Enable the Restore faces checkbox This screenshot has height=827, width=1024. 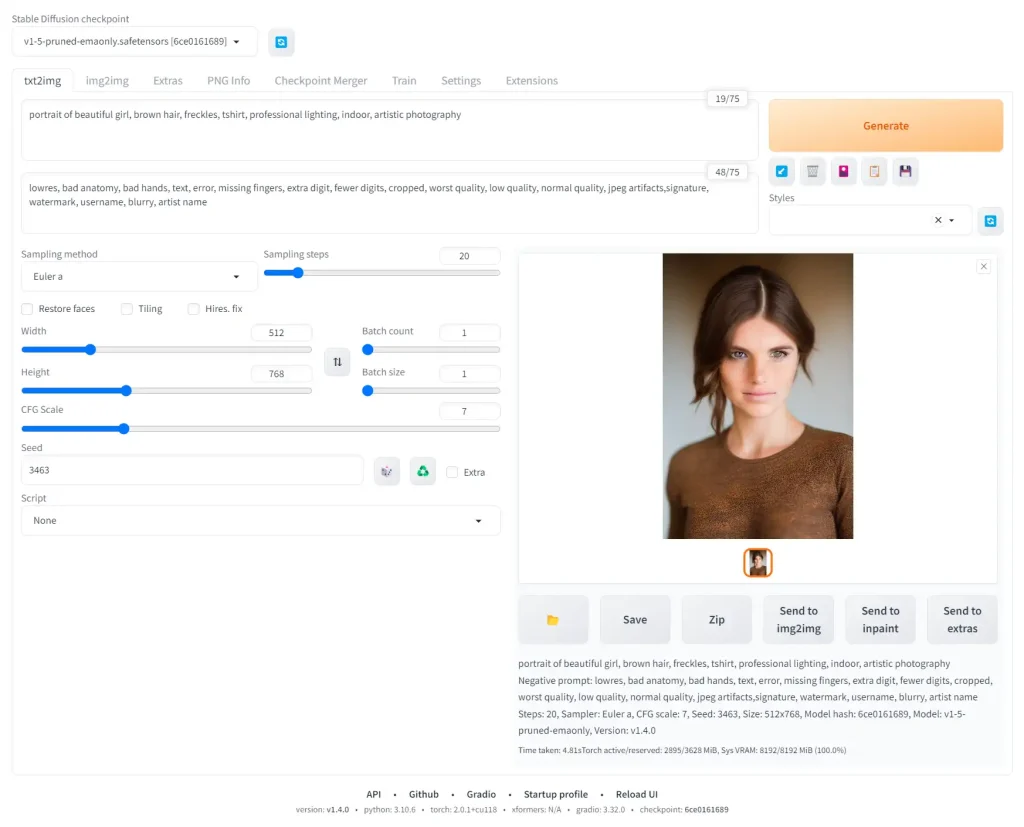[x=28, y=309]
